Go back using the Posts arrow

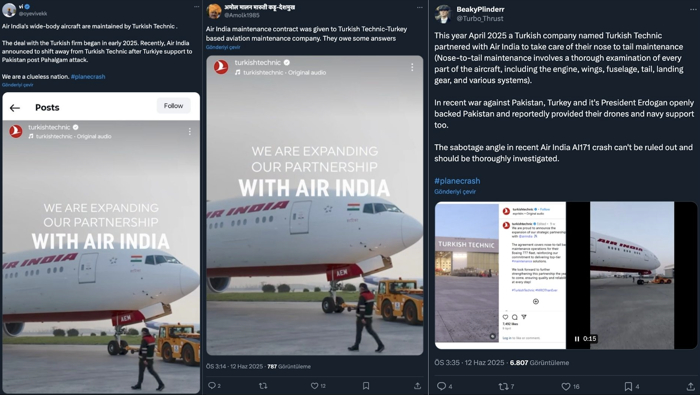click(x=15, y=108)
